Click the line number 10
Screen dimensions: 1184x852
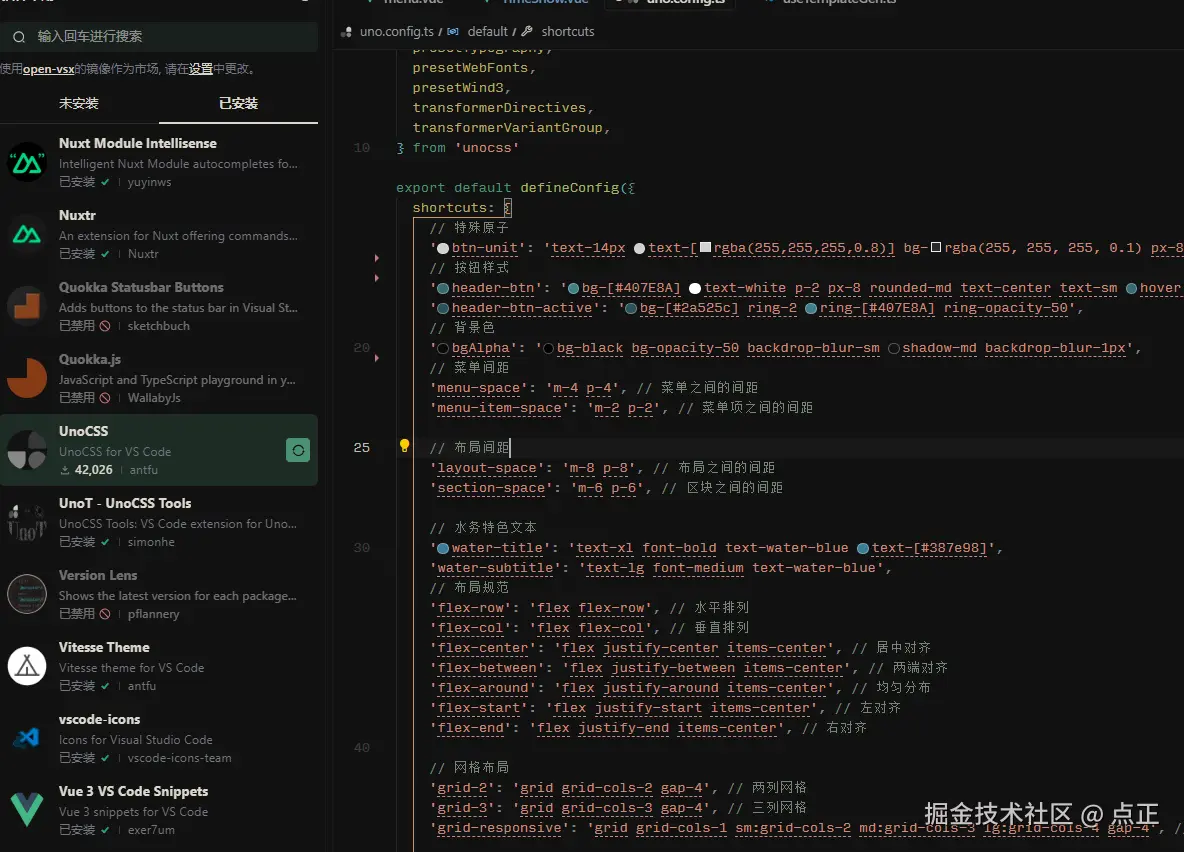pos(362,148)
